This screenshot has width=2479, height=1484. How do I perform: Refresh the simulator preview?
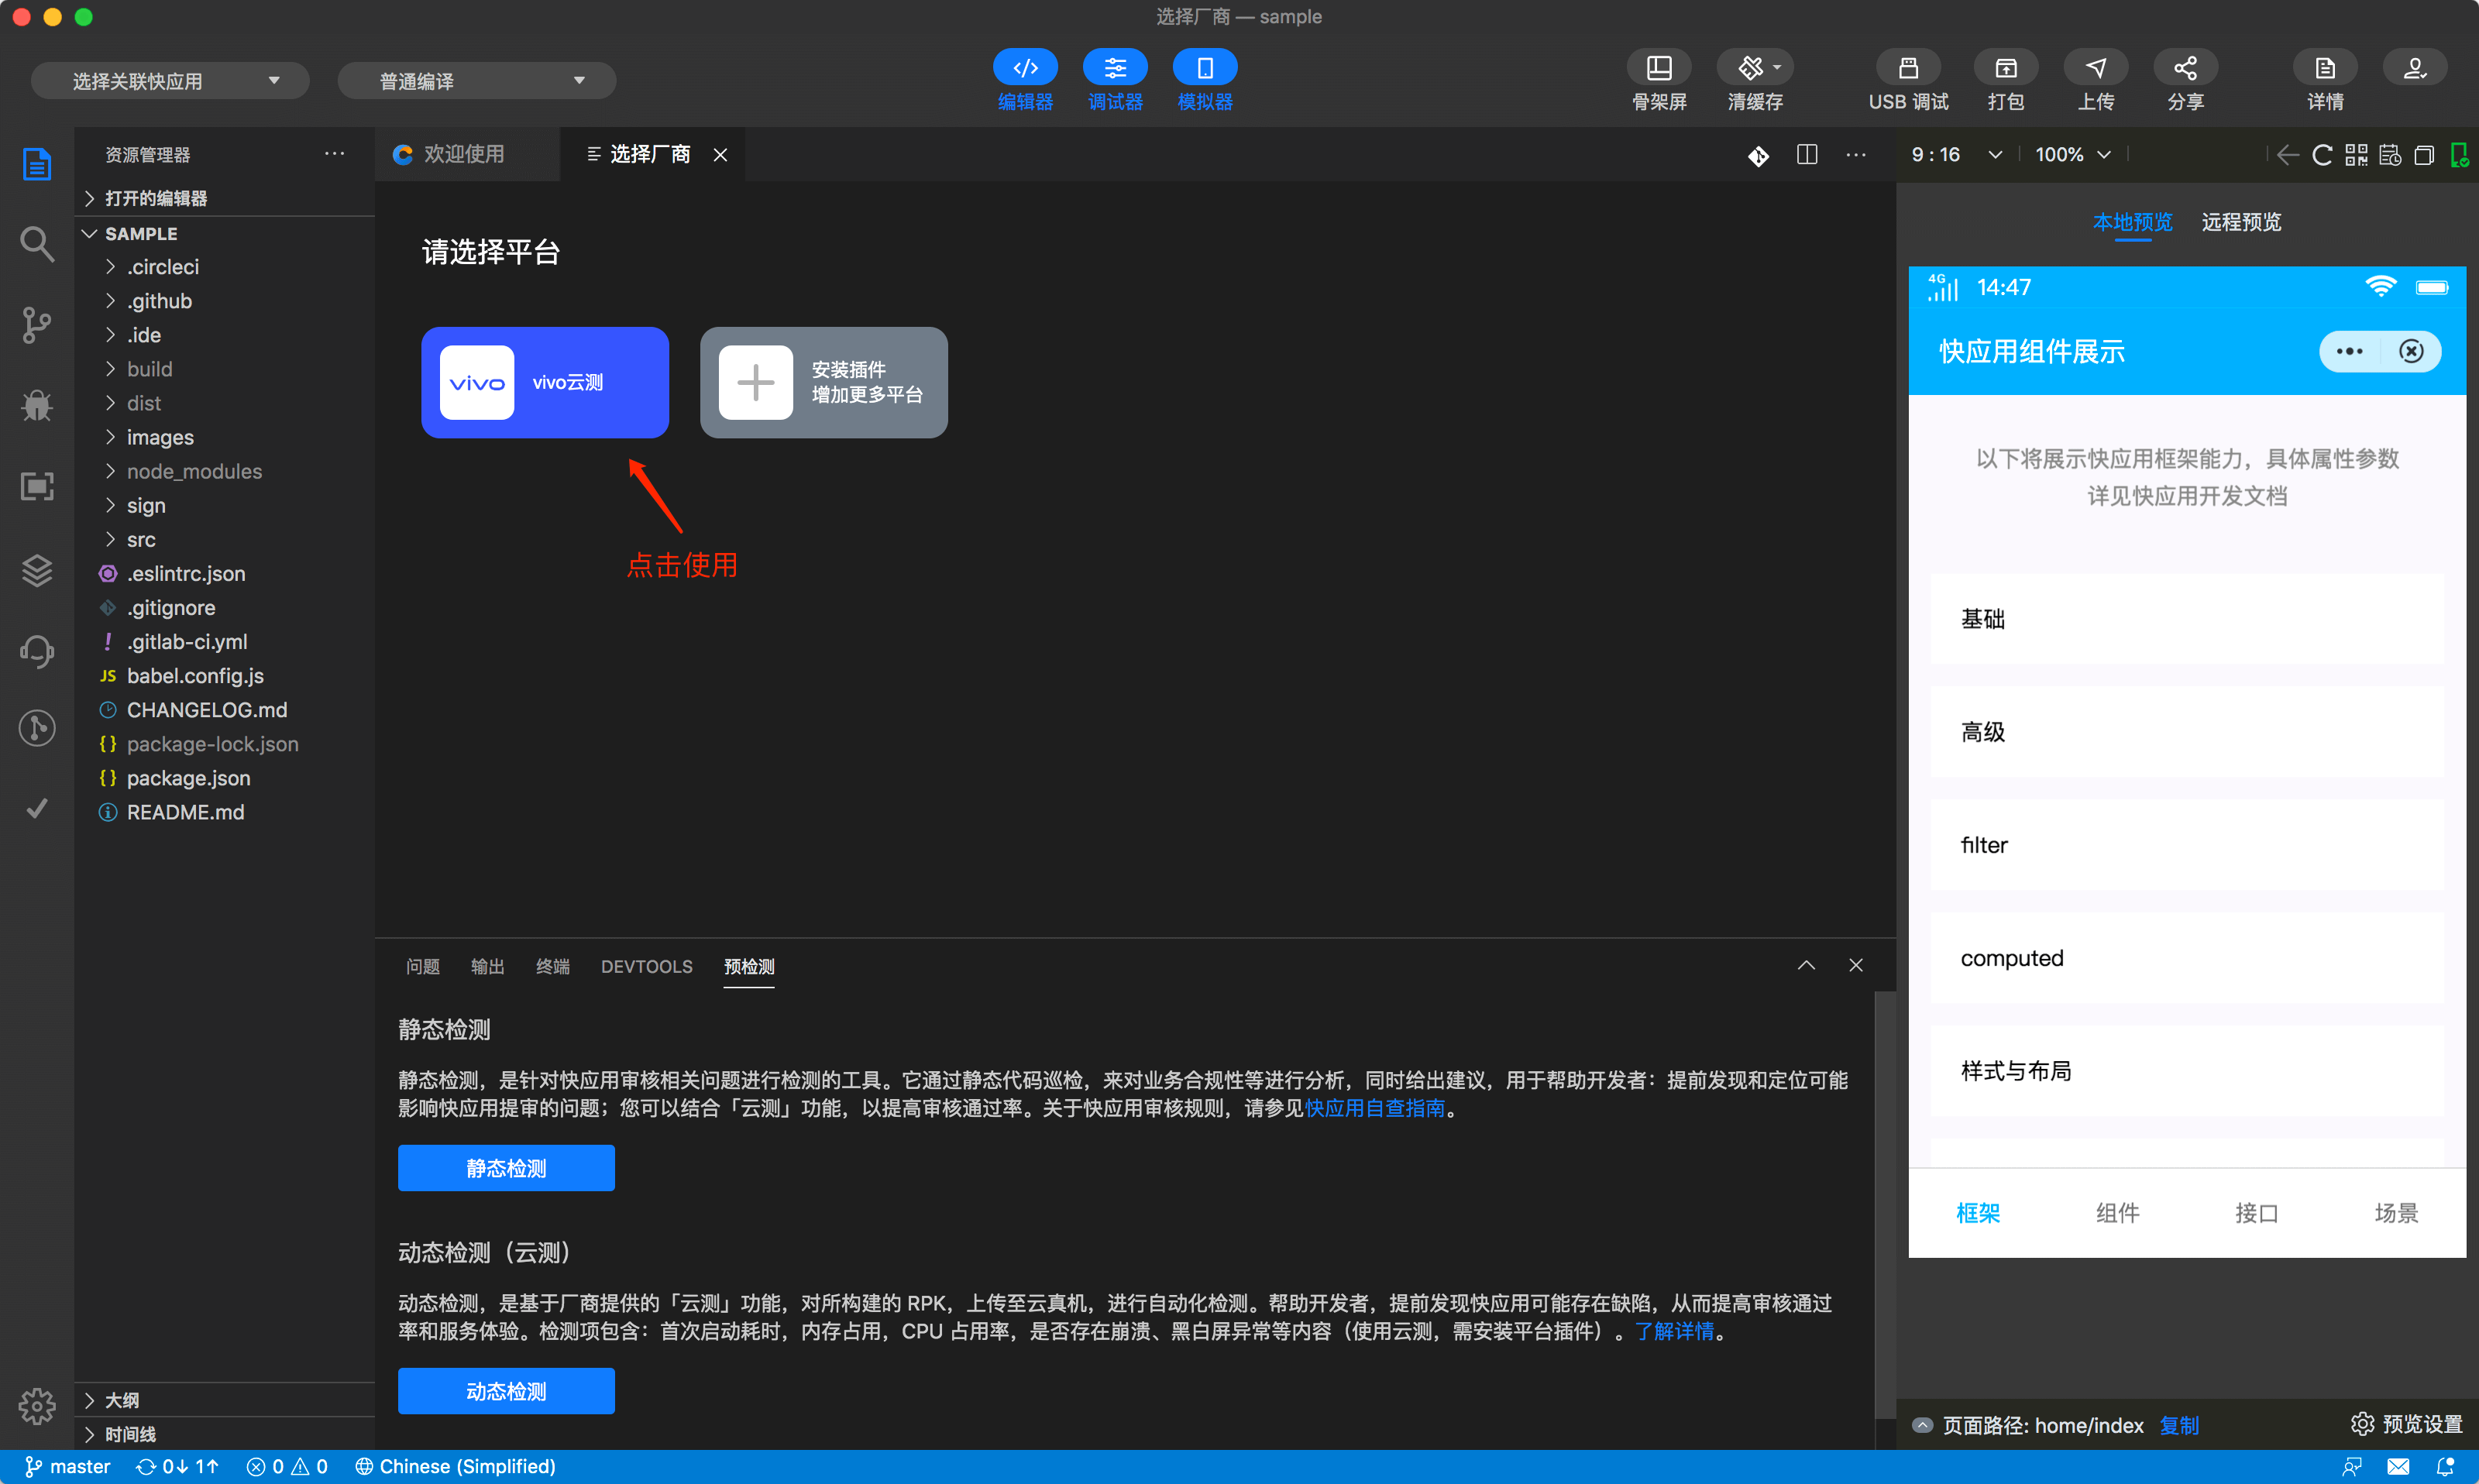[2322, 155]
